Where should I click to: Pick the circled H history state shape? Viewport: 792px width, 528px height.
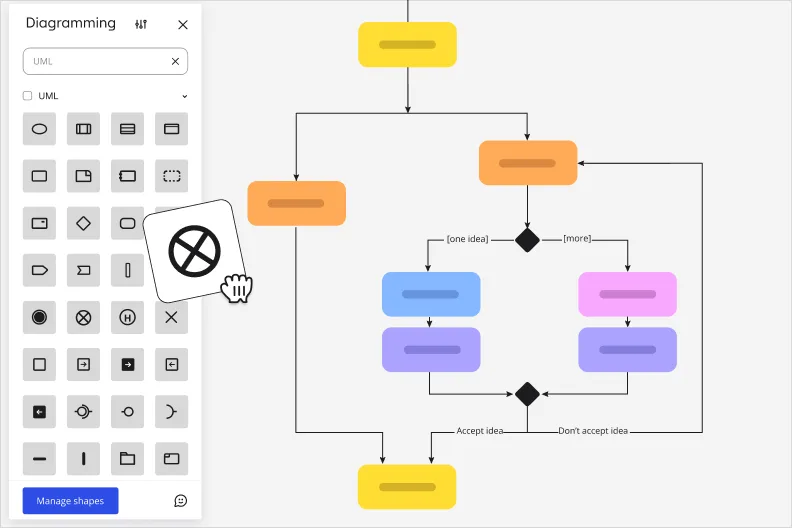coord(128,317)
